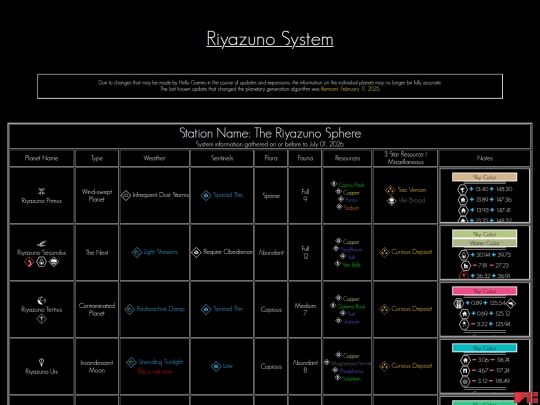Click the Sac Venom text
This screenshot has height=405, width=540.
[412, 190]
